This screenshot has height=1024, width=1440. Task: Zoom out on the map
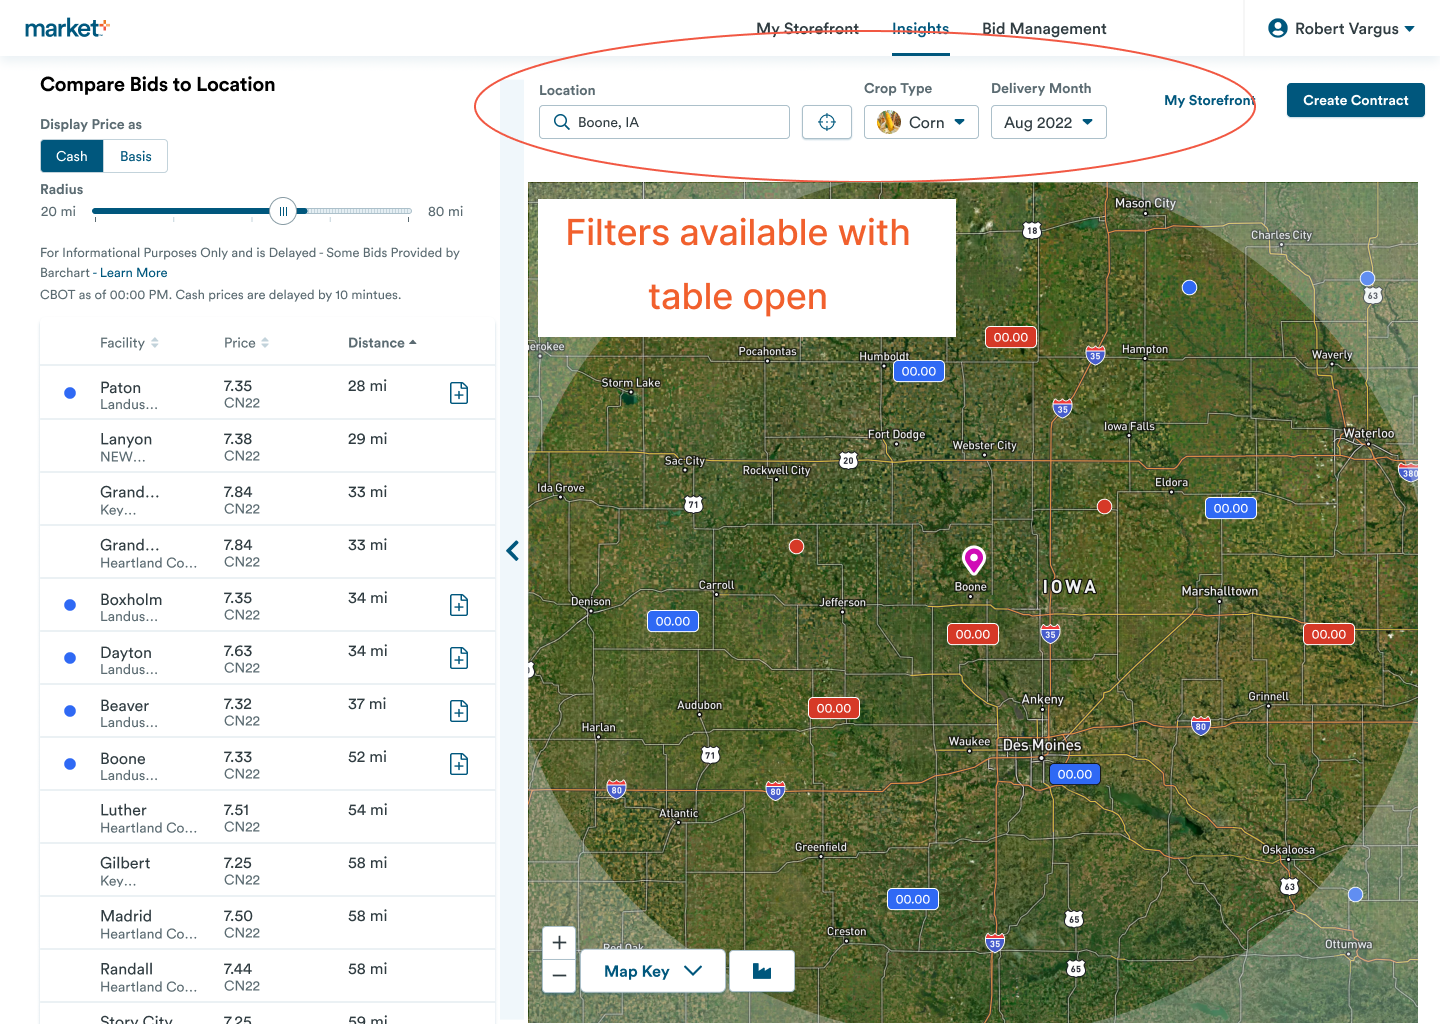coord(559,975)
